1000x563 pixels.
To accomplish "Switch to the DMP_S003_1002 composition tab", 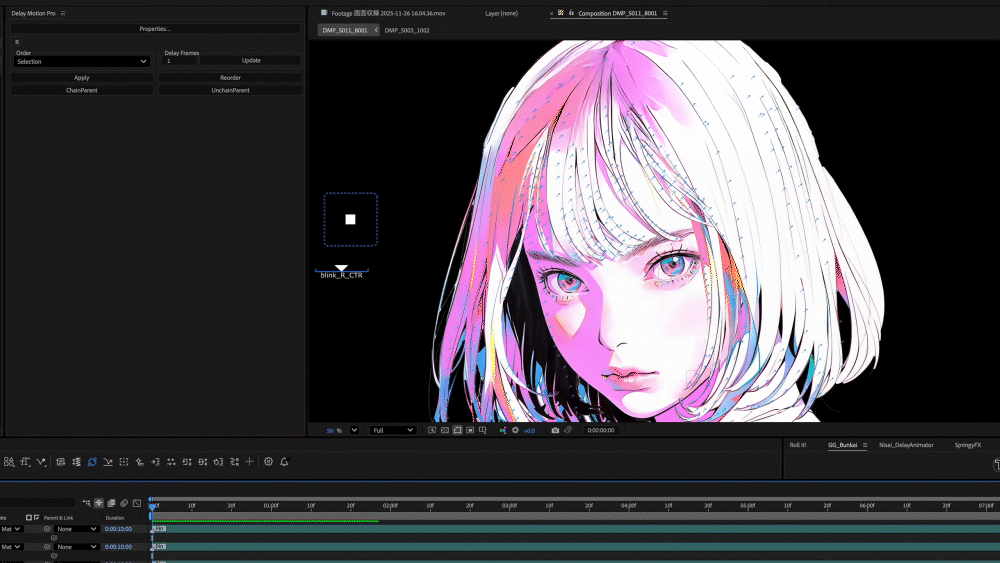I will (x=407, y=30).
